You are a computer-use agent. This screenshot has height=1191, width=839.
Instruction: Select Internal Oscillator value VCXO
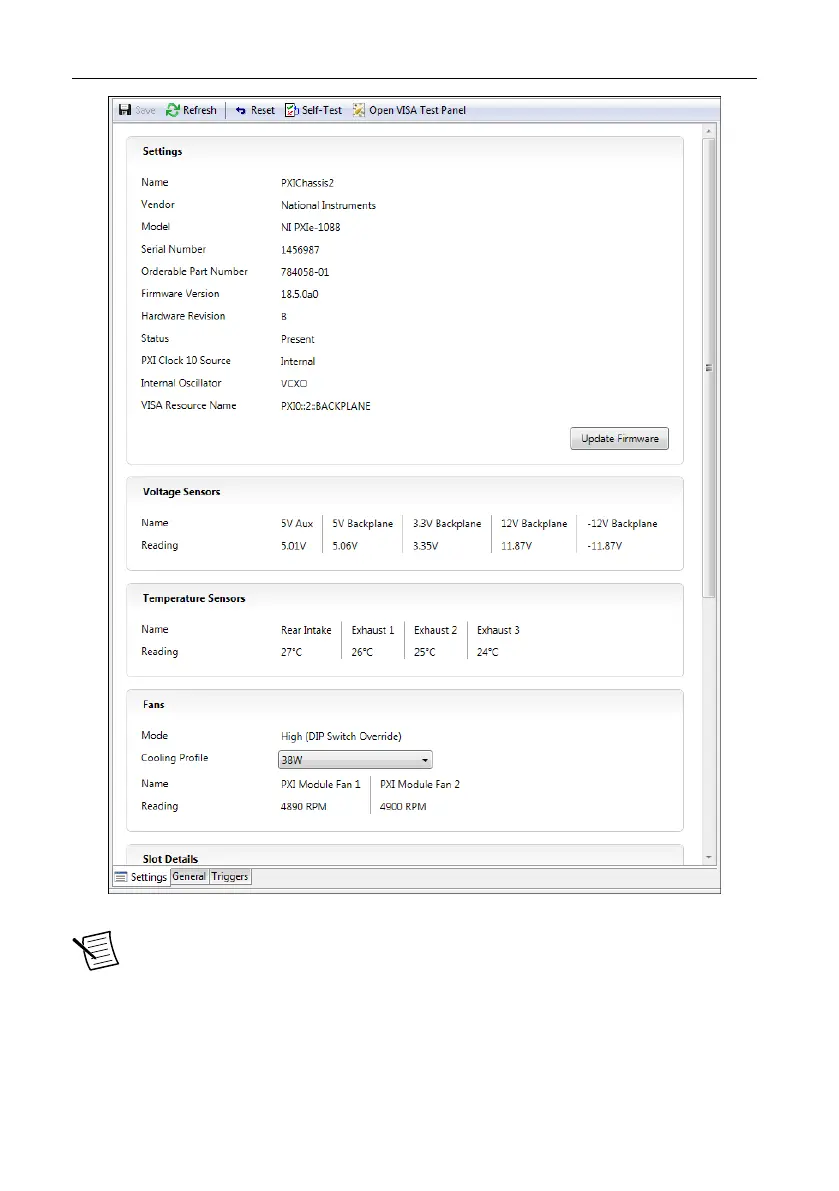(x=294, y=384)
